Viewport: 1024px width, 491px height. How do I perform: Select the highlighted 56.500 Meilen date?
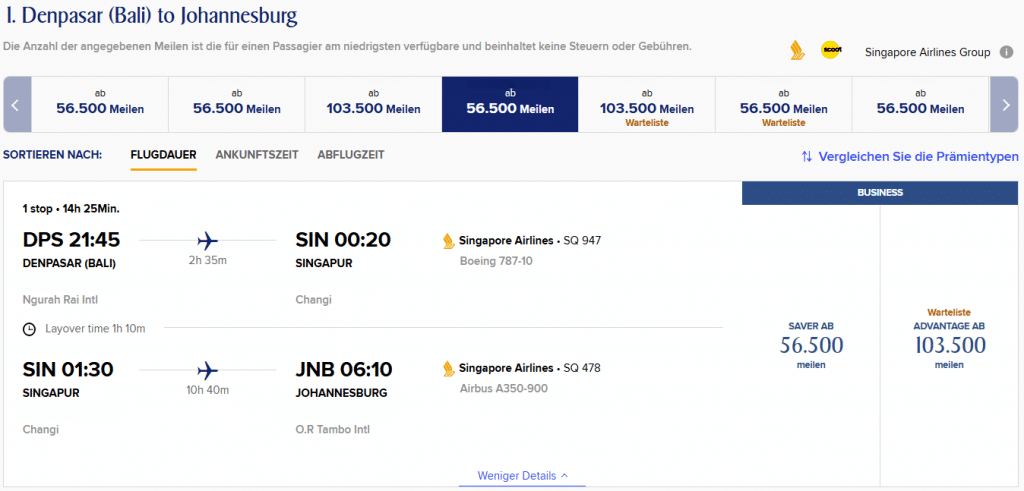(x=510, y=104)
